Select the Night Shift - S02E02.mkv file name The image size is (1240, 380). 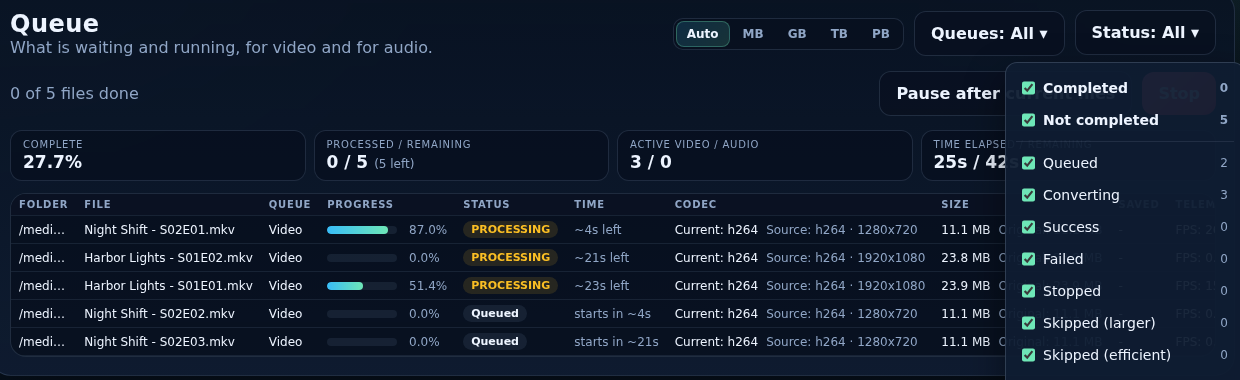click(160, 314)
